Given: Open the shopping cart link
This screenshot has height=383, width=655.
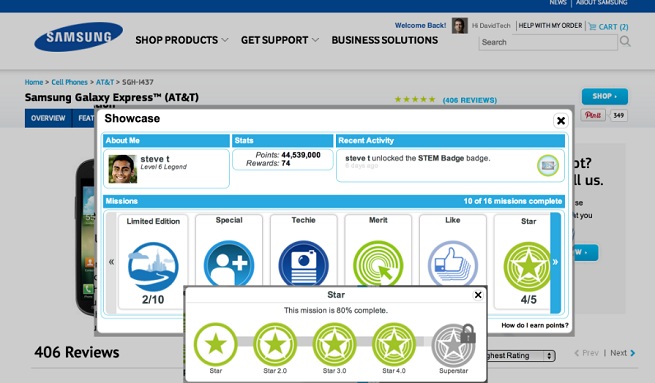Looking at the screenshot, I should pyautogui.click(x=608, y=27).
